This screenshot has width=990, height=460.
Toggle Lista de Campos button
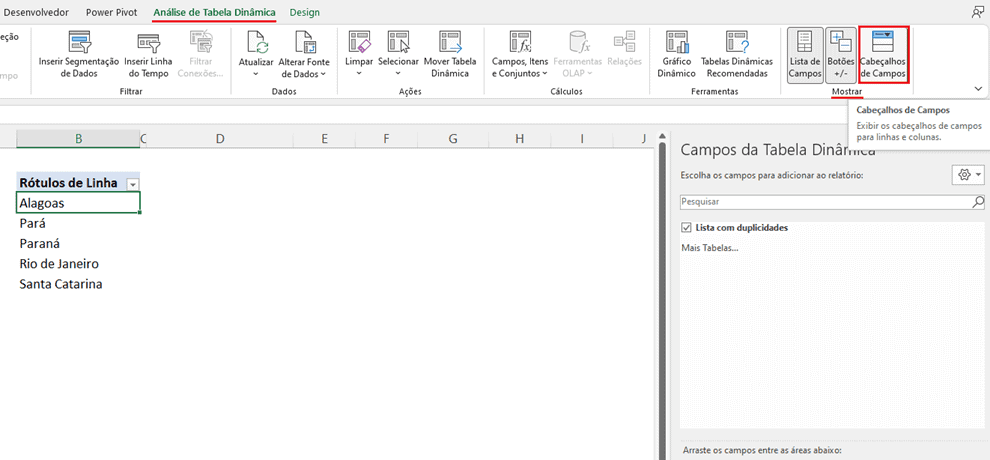point(804,55)
